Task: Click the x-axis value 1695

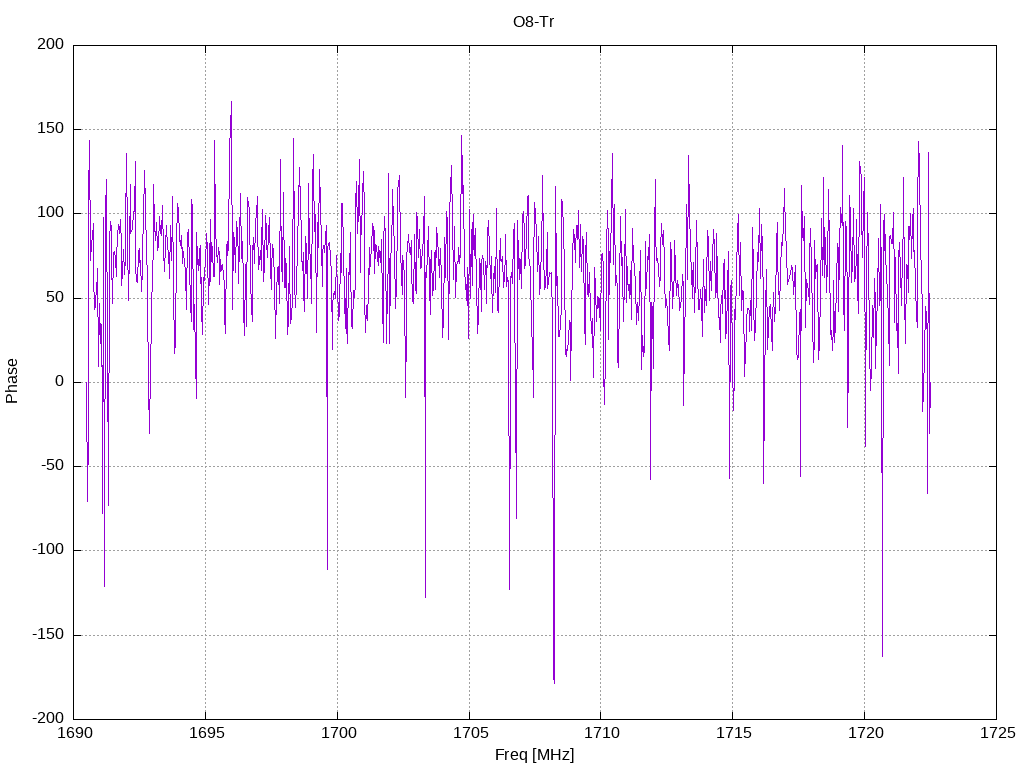Action: pyautogui.click(x=206, y=733)
